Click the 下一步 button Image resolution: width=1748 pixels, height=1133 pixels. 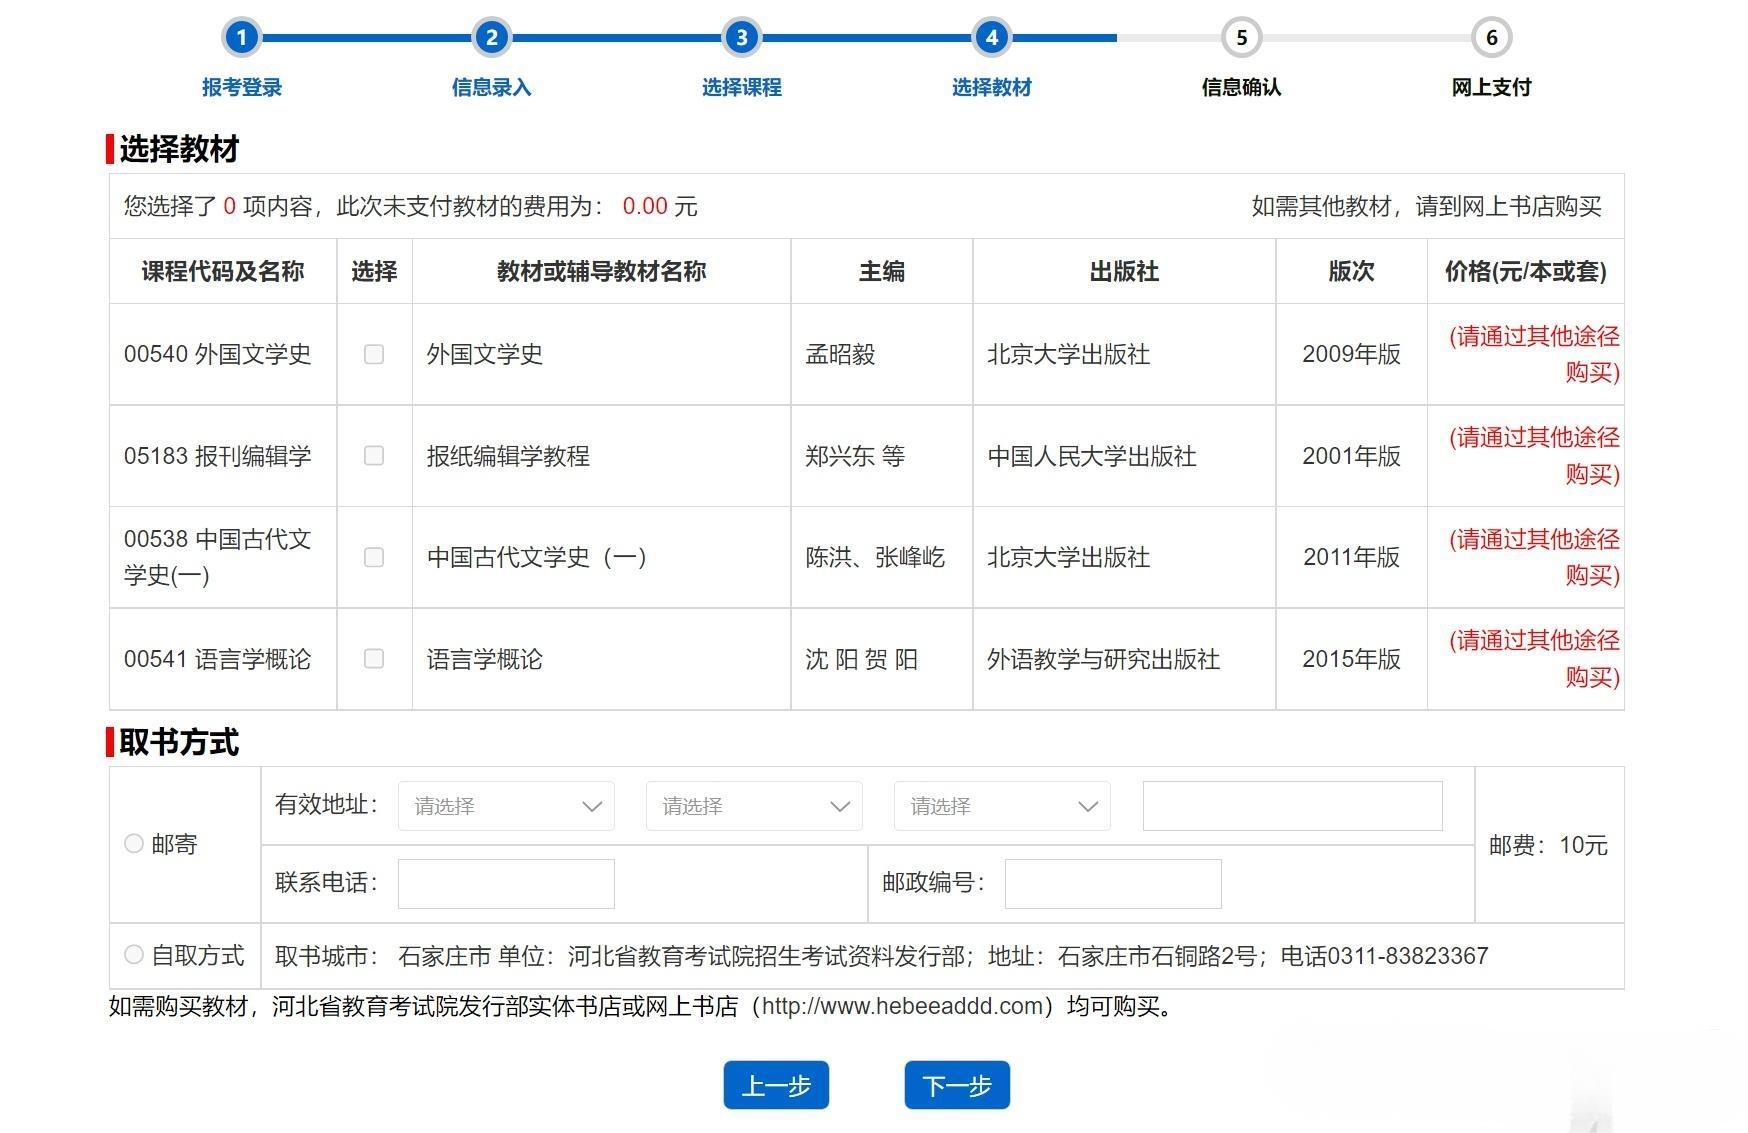[x=956, y=1085]
